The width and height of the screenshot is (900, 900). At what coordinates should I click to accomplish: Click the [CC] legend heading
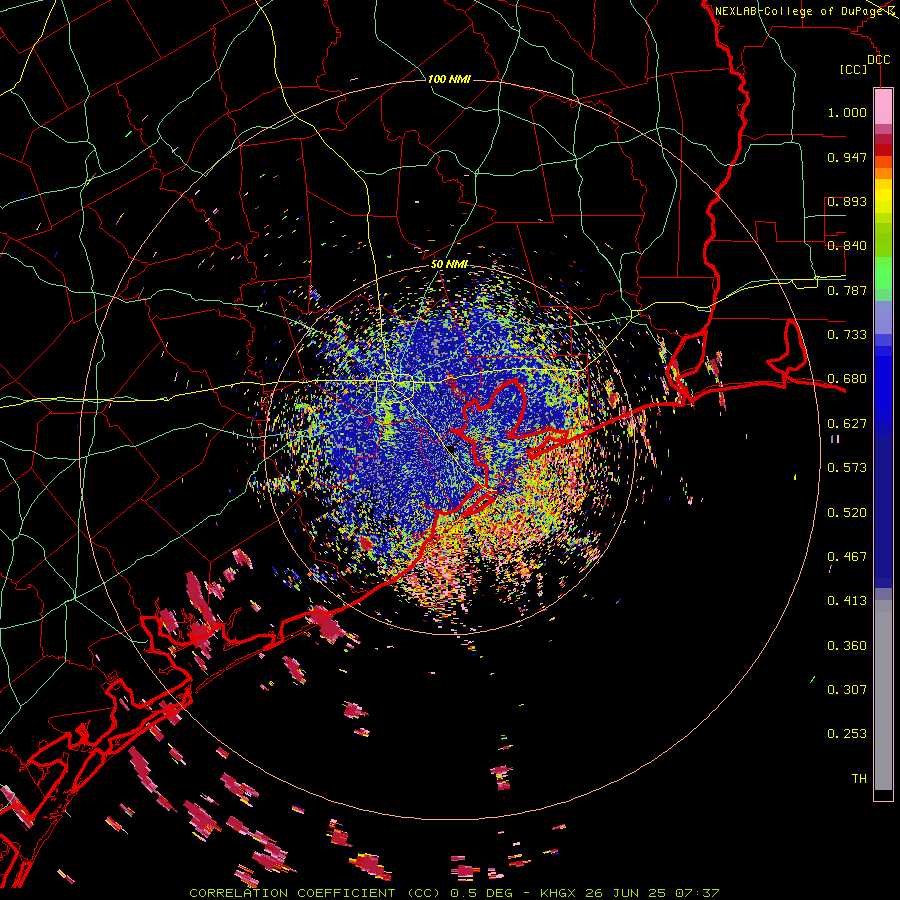point(854,69)
